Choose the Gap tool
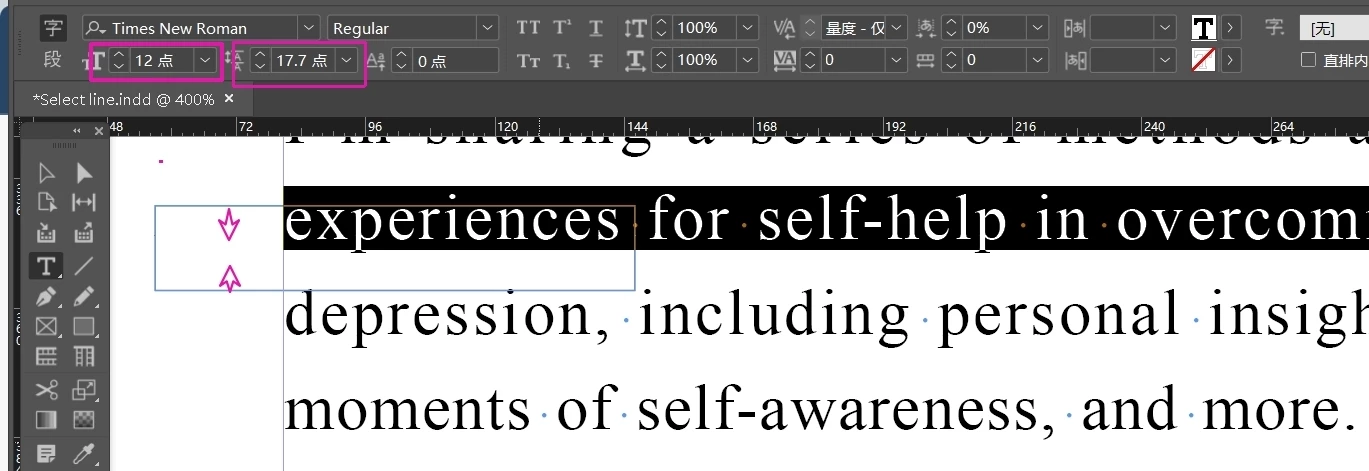The width and height of the screenshot is (1369, 471). tap(84, 203)
